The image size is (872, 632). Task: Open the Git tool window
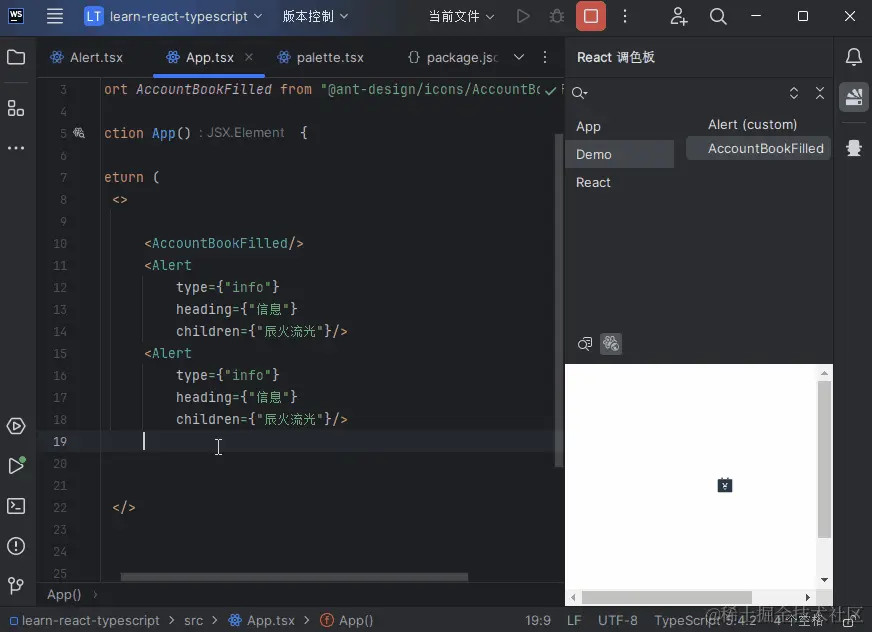(x=16, y=585)
